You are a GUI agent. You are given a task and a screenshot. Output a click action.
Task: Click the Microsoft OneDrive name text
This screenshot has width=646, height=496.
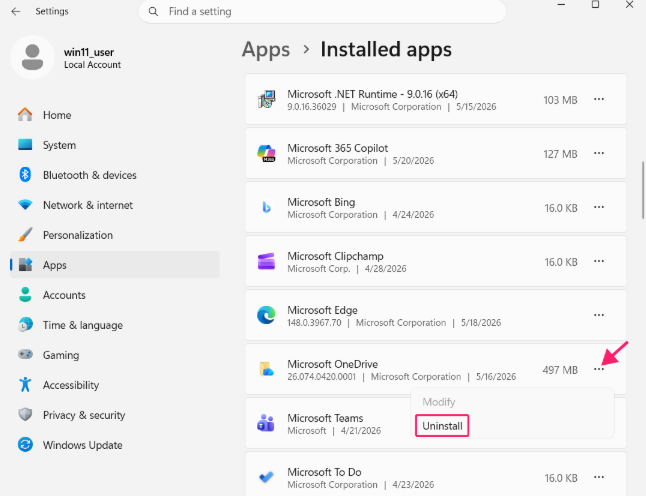click(x=332, y=364)
